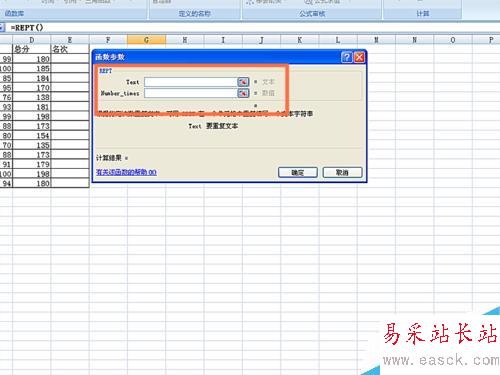This screenshot has width=500, height=375.
Task: Open the help link for this function
Action: click(126, 172)
